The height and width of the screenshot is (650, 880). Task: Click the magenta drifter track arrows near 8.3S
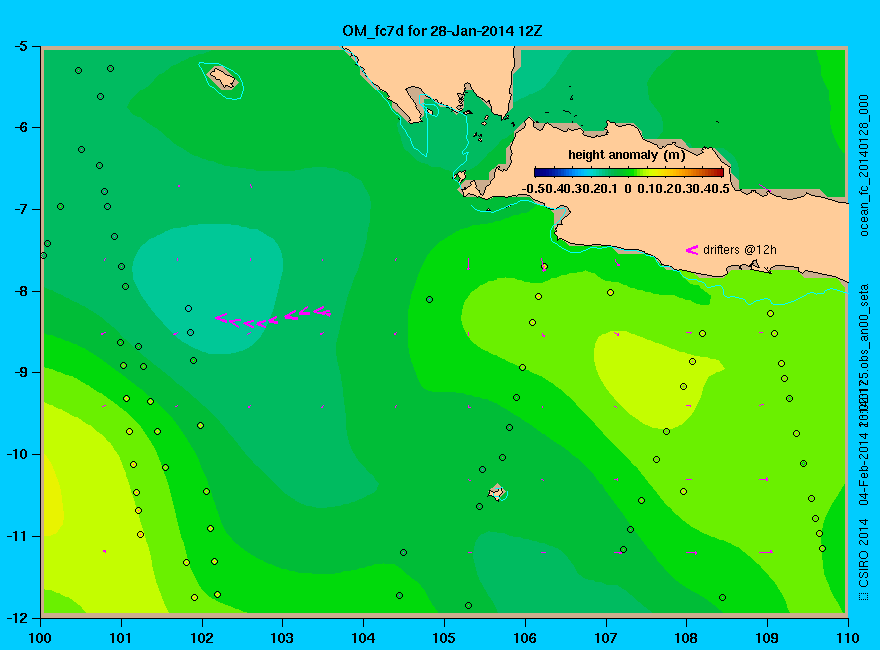tap(273, 318)
